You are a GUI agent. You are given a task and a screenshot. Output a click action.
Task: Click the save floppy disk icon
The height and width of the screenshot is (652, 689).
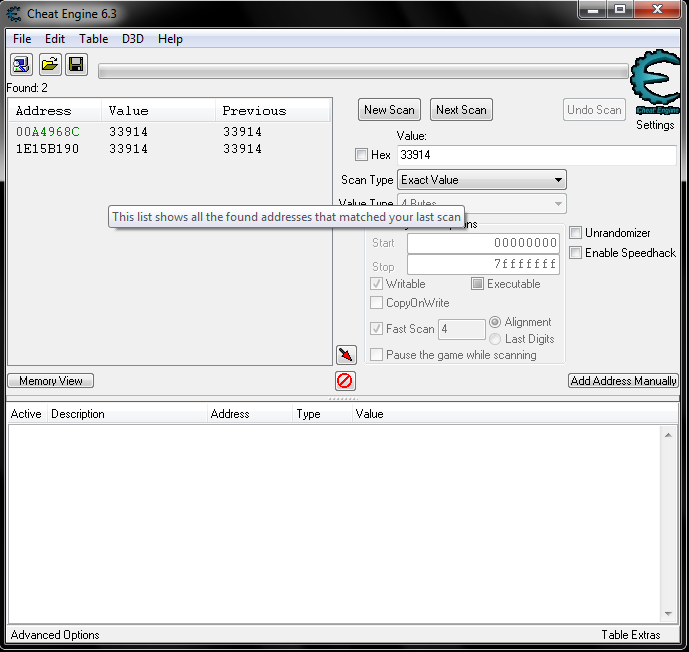[76, 65]
